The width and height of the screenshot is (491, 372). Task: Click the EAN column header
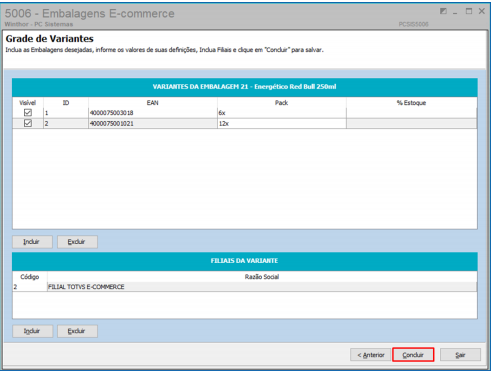(153, 103)
